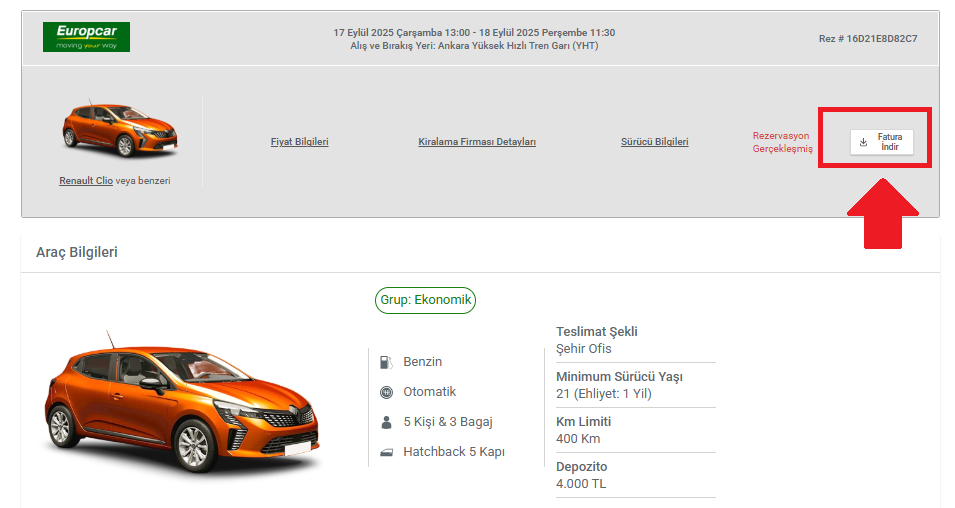Click the Fatura İndir download icon

863,142
